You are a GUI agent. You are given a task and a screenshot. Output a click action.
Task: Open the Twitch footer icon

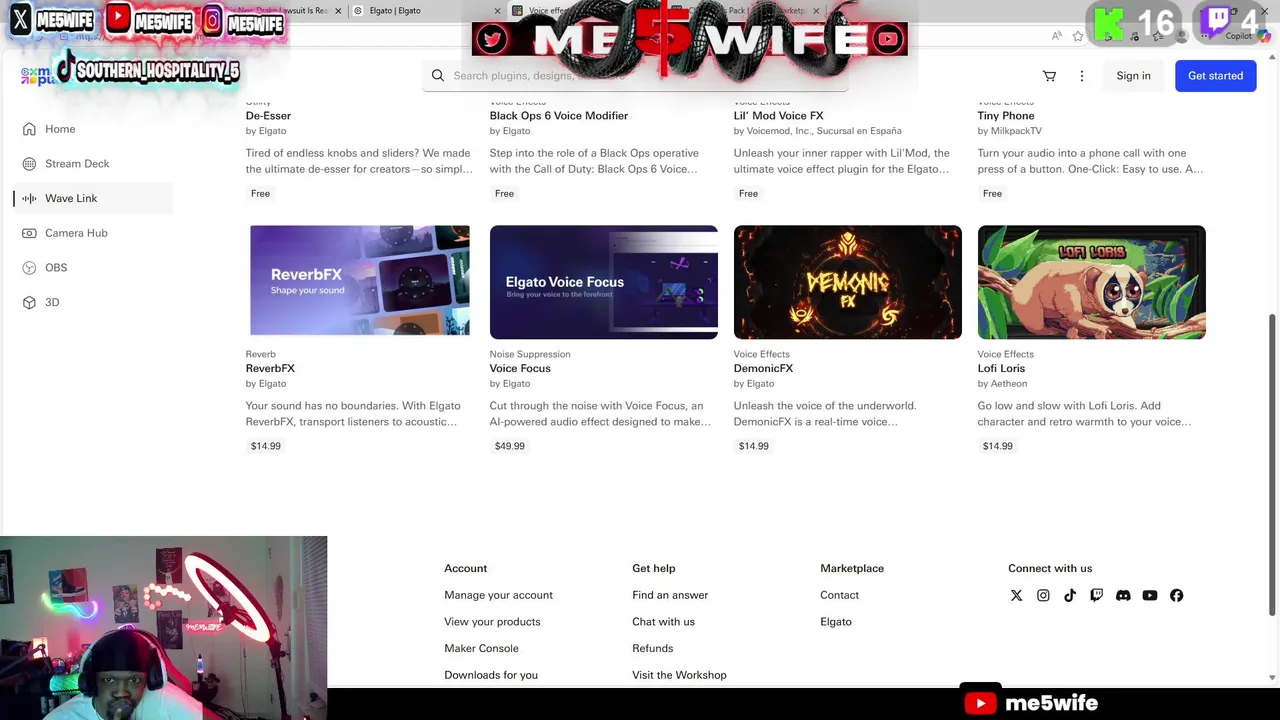click(x=1096, y=595)
